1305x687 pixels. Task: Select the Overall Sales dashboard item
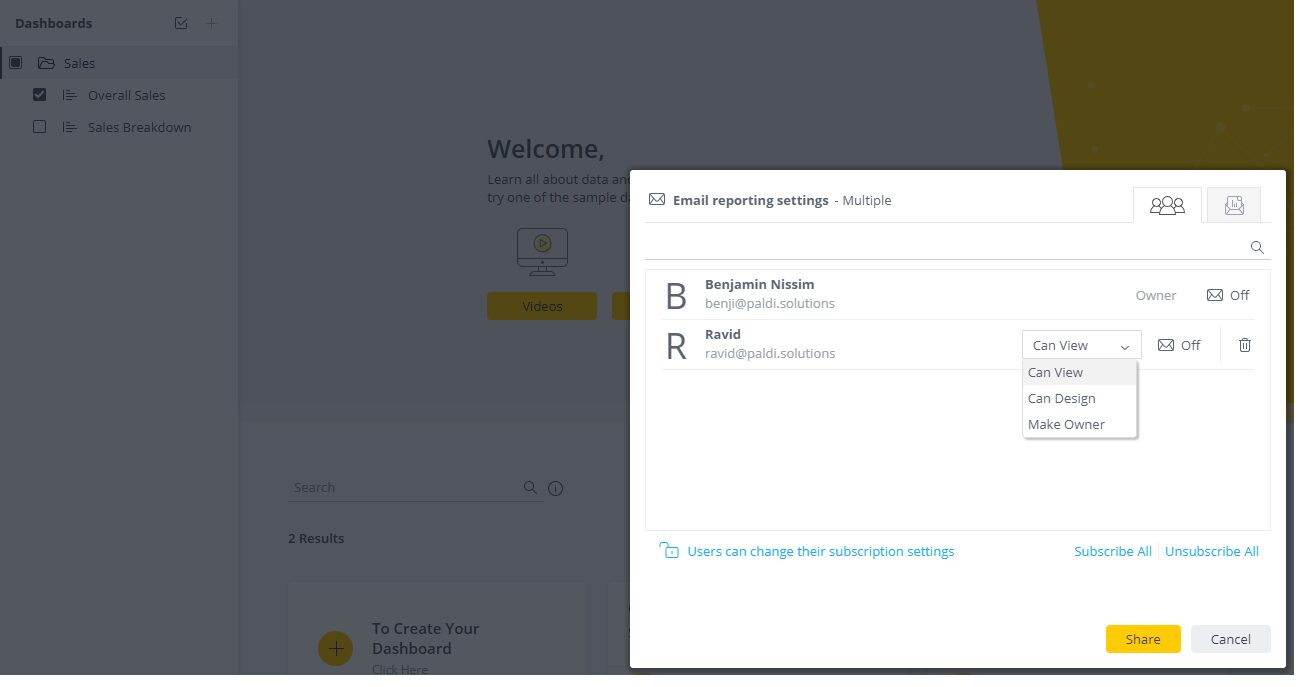pos(126,95)
